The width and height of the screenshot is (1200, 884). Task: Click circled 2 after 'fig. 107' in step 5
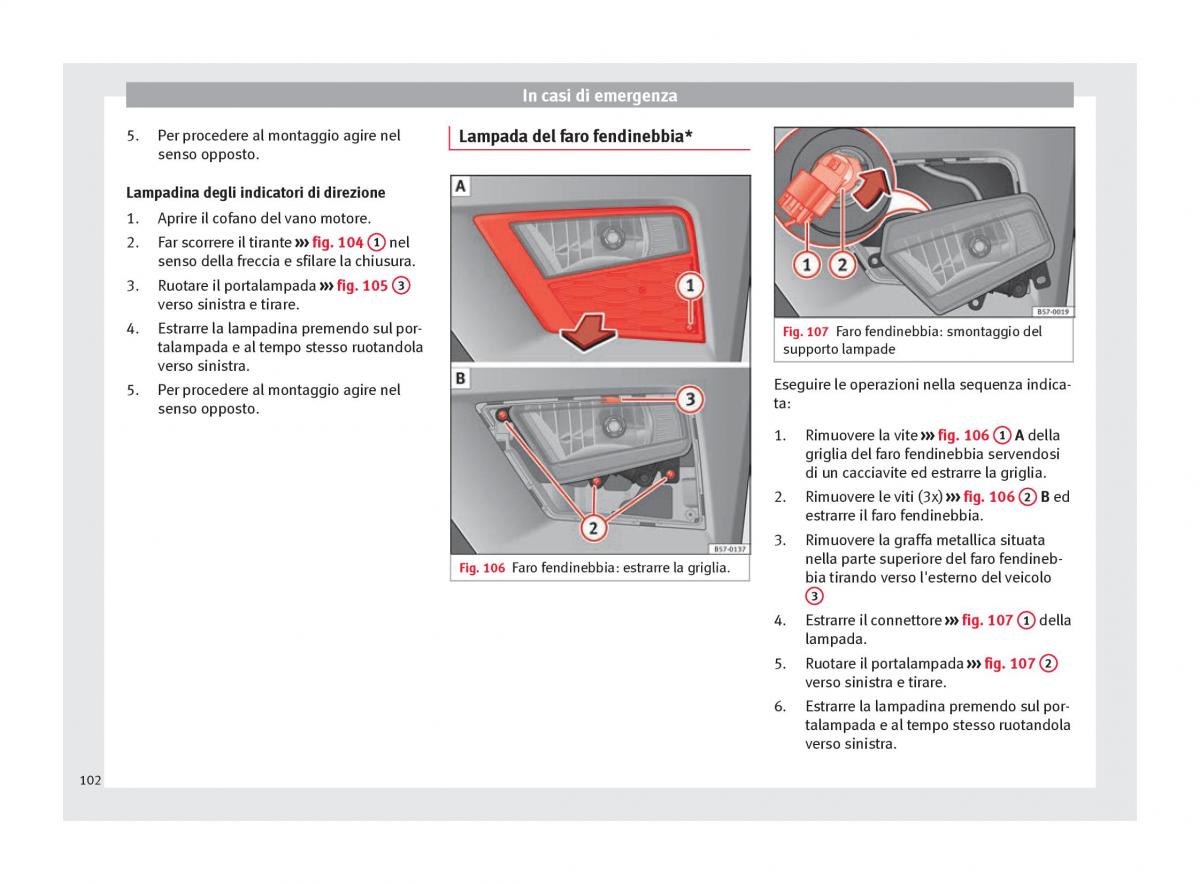click(x=1048, y=663)
